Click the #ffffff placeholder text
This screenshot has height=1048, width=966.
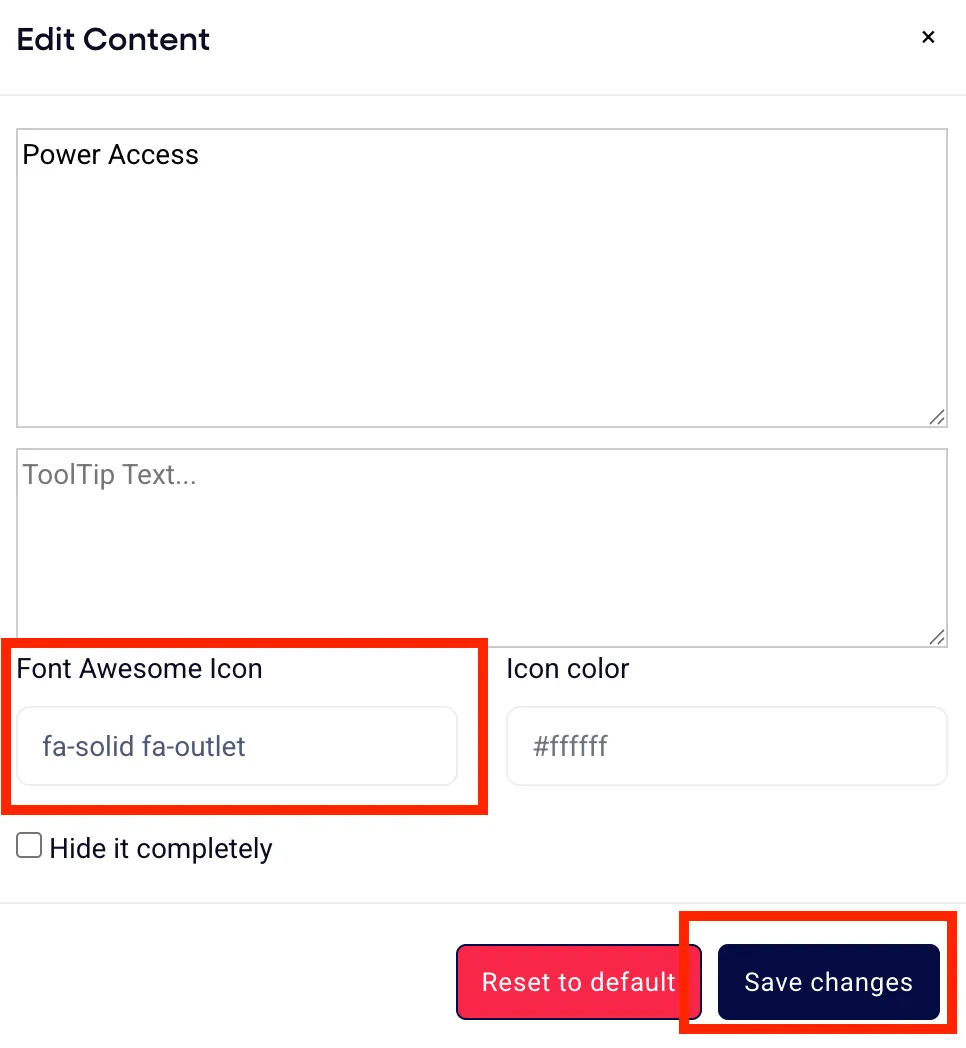pyautogui.click(x=570, y=746)
